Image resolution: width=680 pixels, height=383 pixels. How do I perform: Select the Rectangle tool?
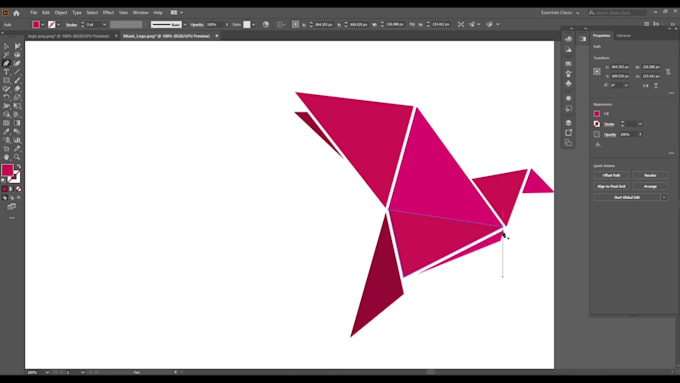pyautogui.click(x=6, y=80)
